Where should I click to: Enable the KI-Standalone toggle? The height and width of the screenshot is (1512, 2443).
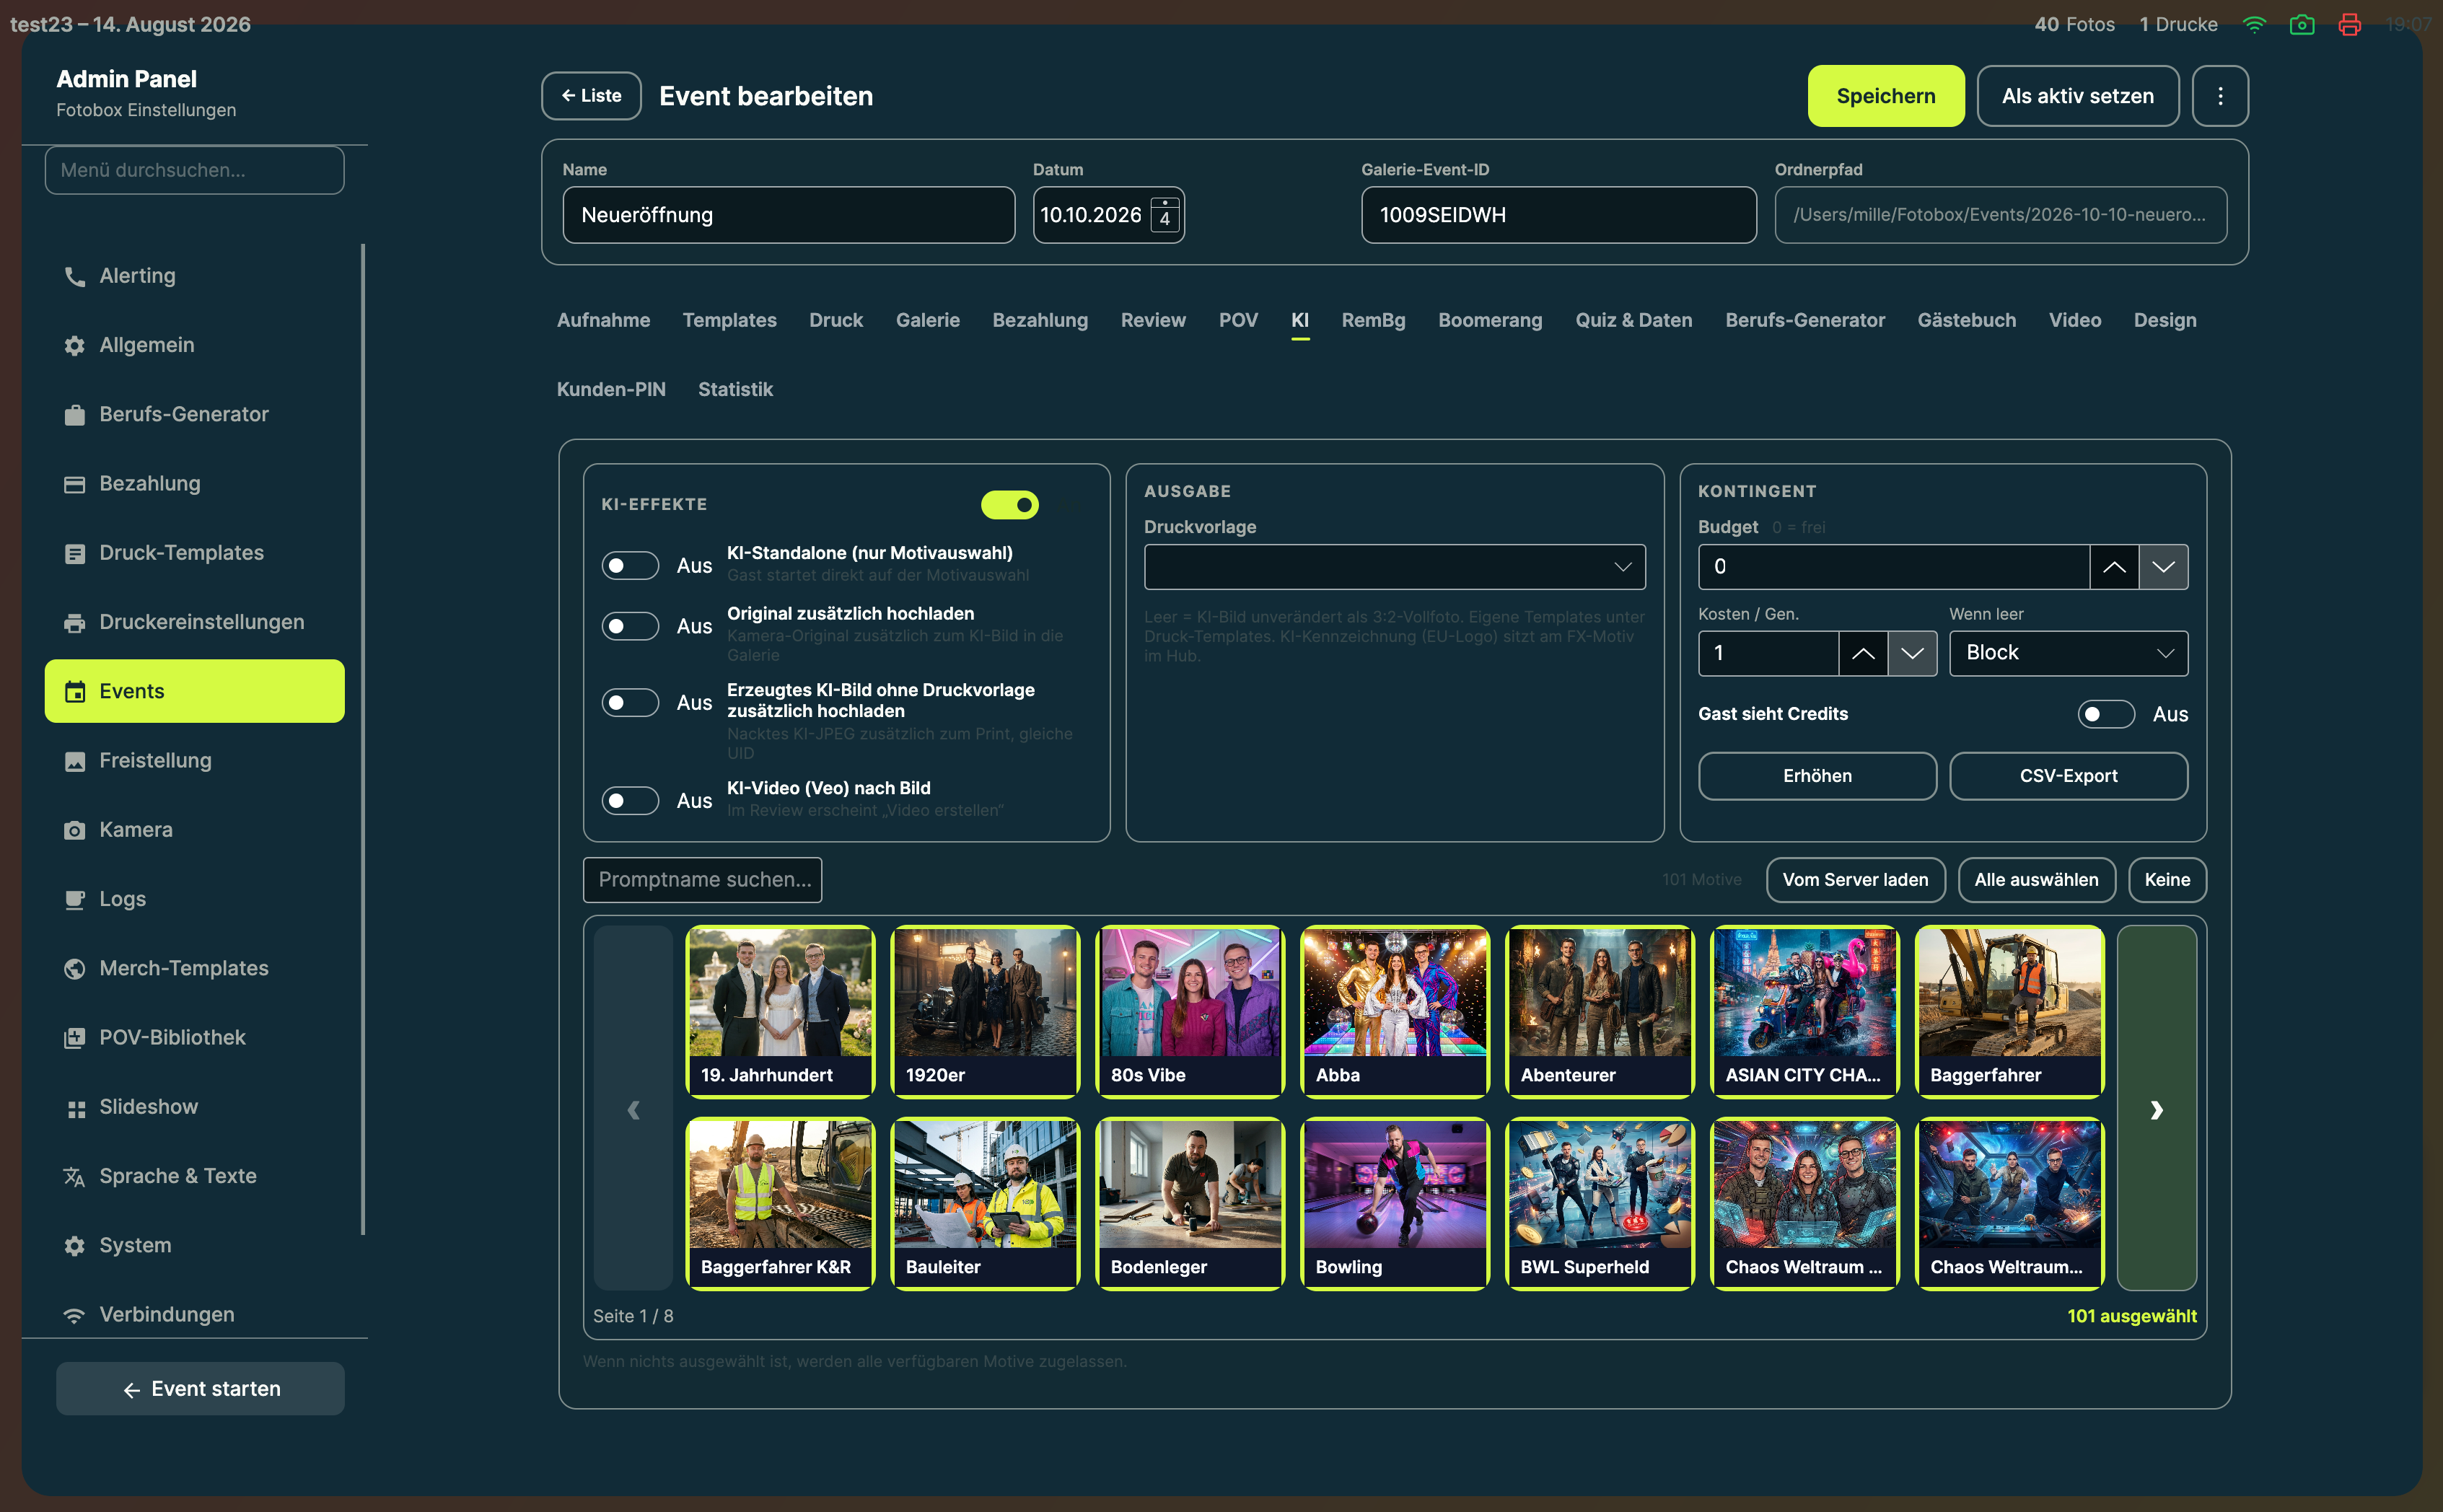coord(630,566)
